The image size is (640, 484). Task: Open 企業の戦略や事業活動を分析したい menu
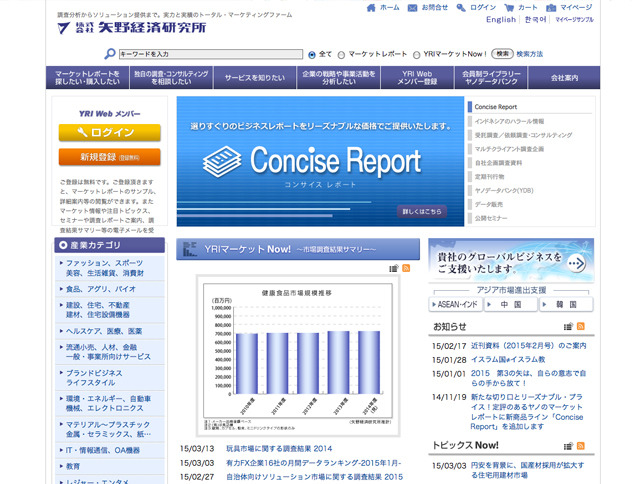tap(339, 78)
